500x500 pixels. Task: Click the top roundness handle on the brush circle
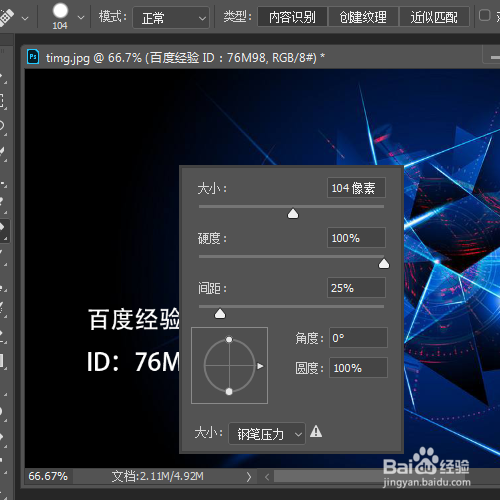(x=229, y=340)
